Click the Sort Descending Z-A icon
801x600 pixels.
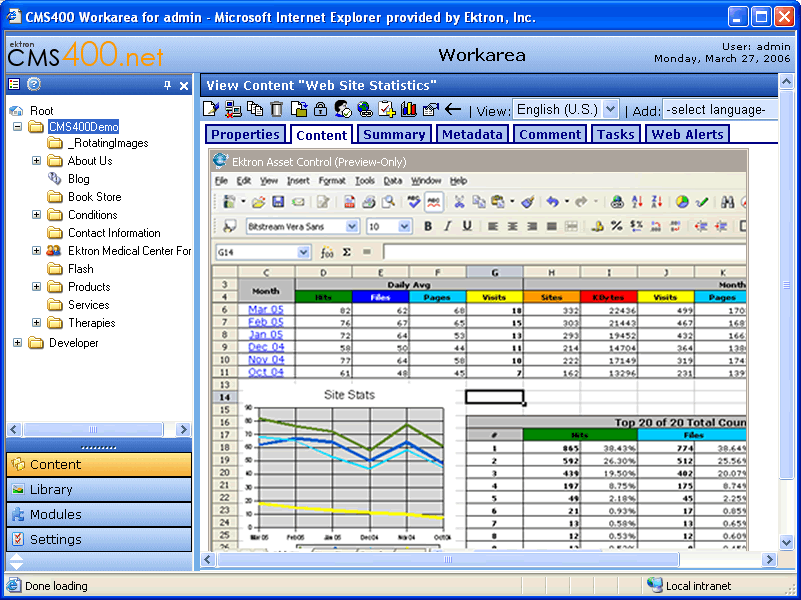coord(656,202)
